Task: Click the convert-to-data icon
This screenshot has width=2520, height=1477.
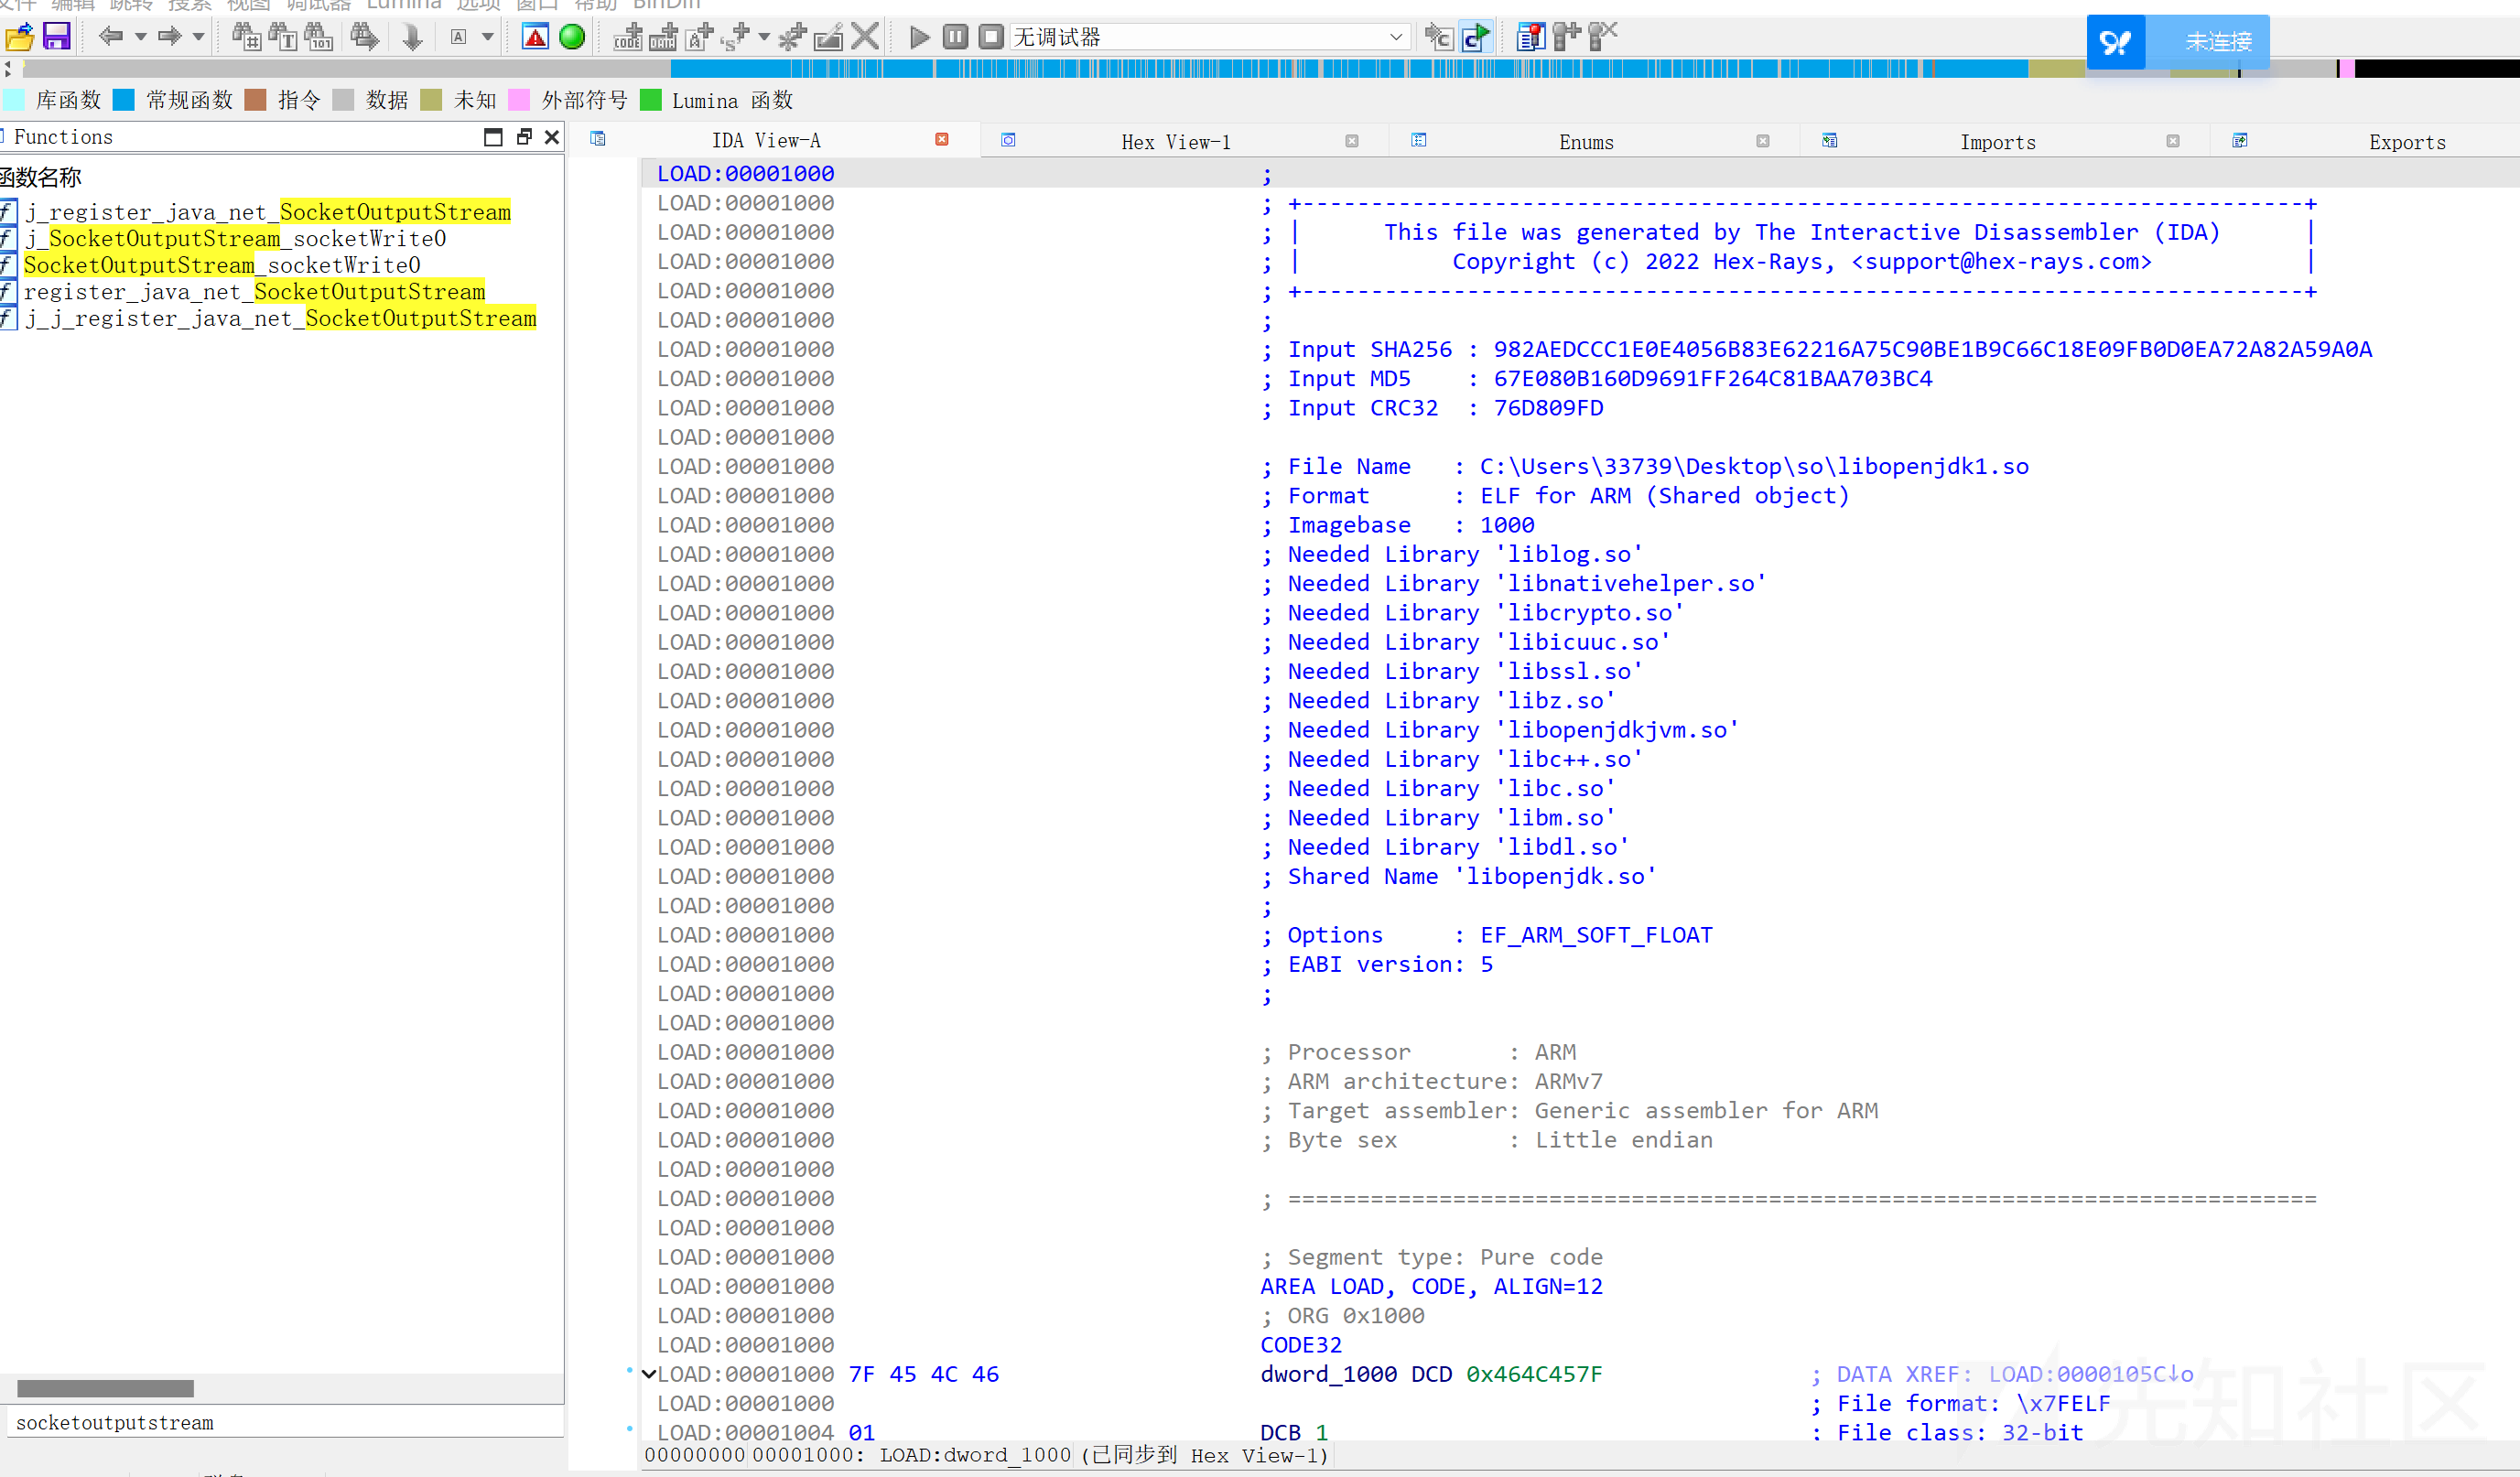Action: pos(663,38)
